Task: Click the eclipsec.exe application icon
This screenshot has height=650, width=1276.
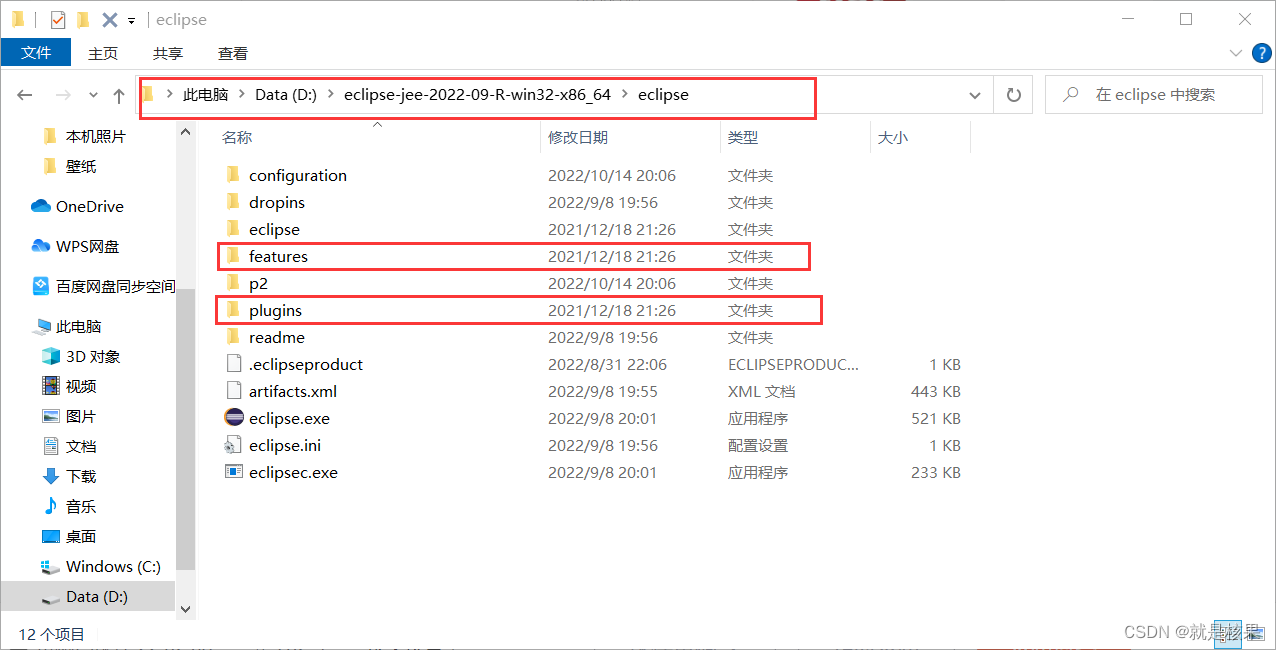Action: click(x=233, y=472)
